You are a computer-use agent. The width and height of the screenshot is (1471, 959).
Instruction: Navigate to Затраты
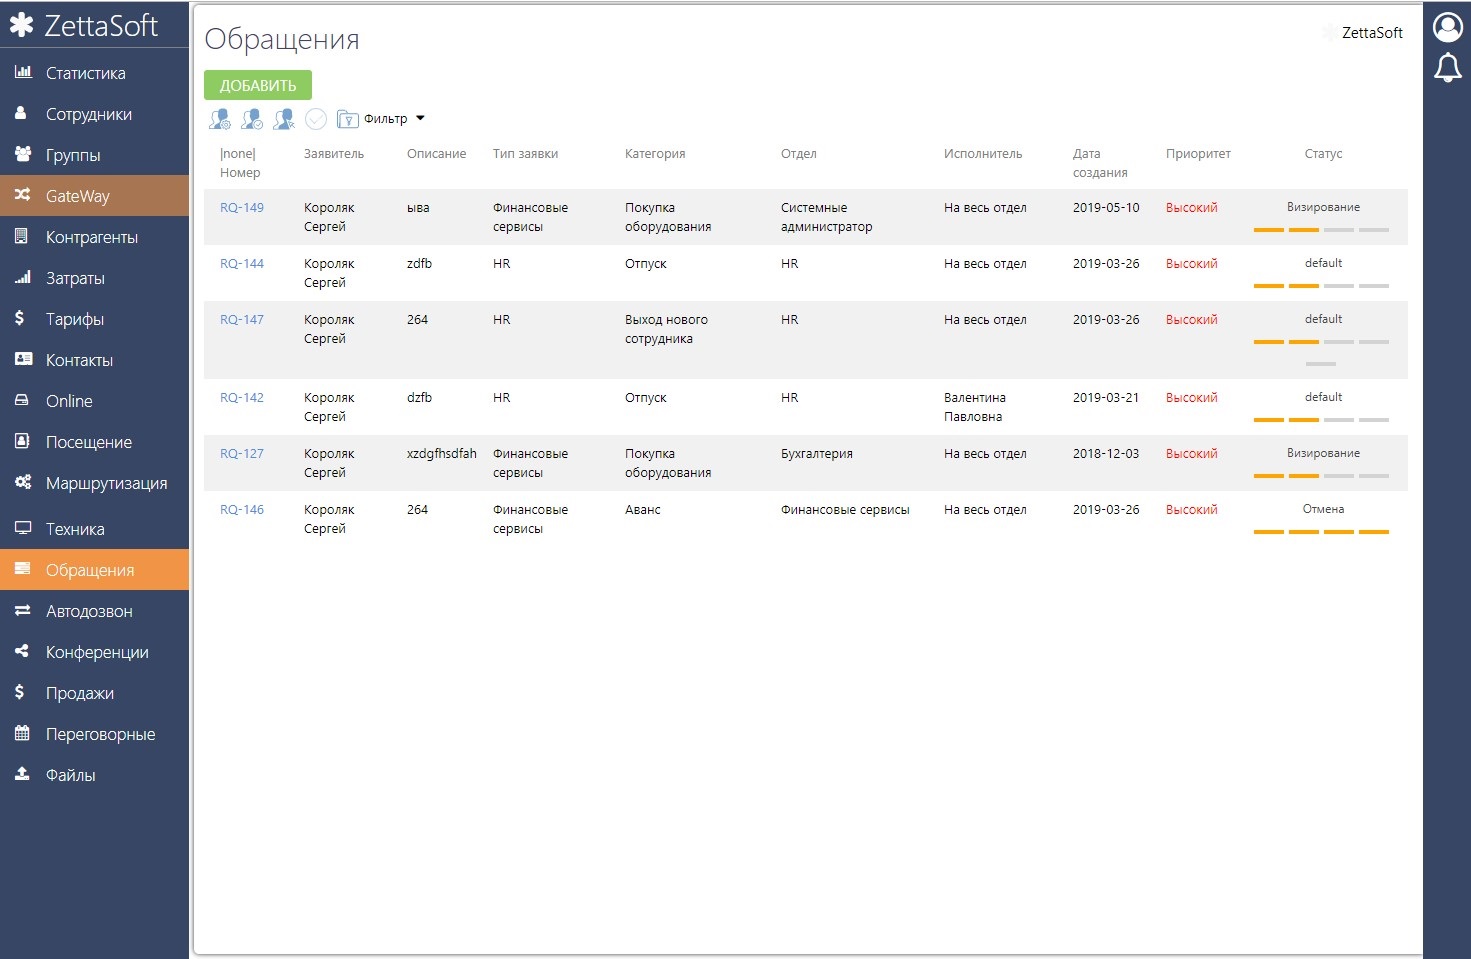click(x=94, y=278)
